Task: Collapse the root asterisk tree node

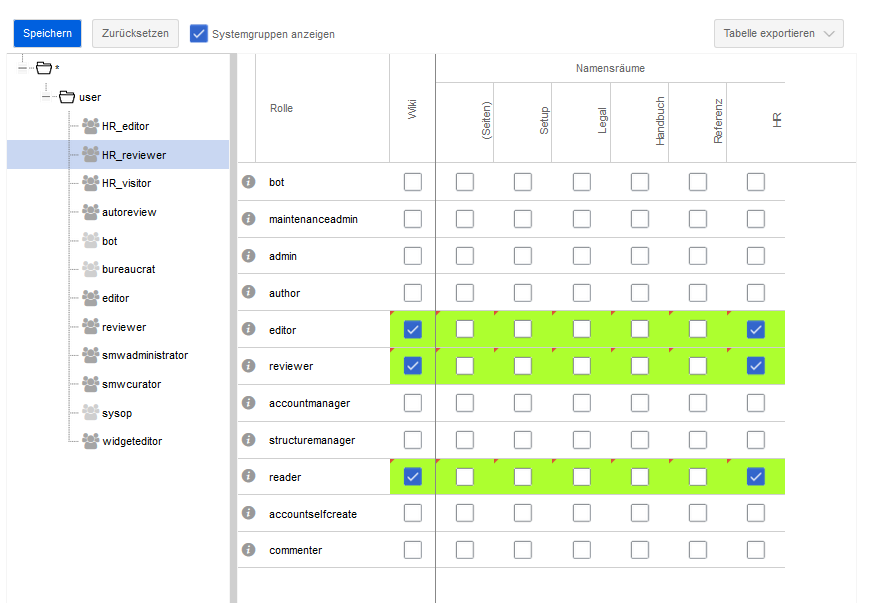Action: [23, 68]
